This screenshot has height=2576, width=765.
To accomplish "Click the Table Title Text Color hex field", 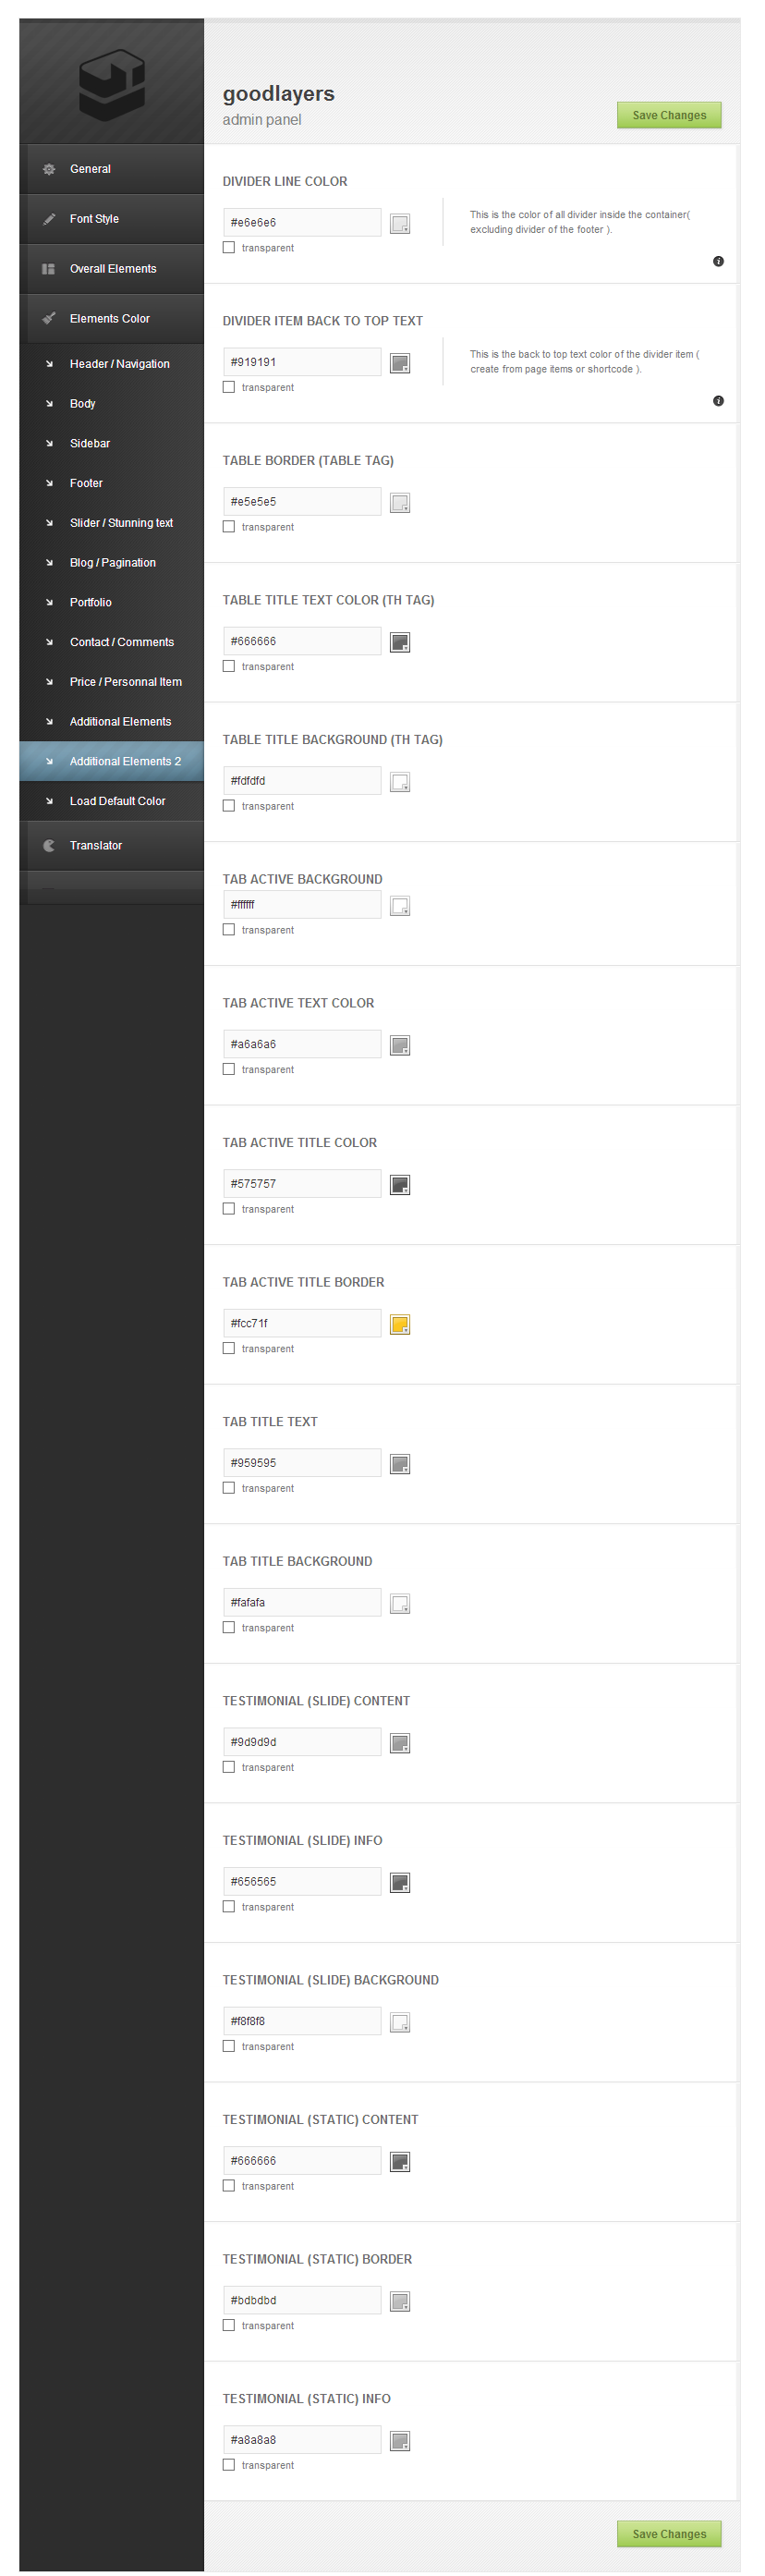I will [x=301, y=642].
